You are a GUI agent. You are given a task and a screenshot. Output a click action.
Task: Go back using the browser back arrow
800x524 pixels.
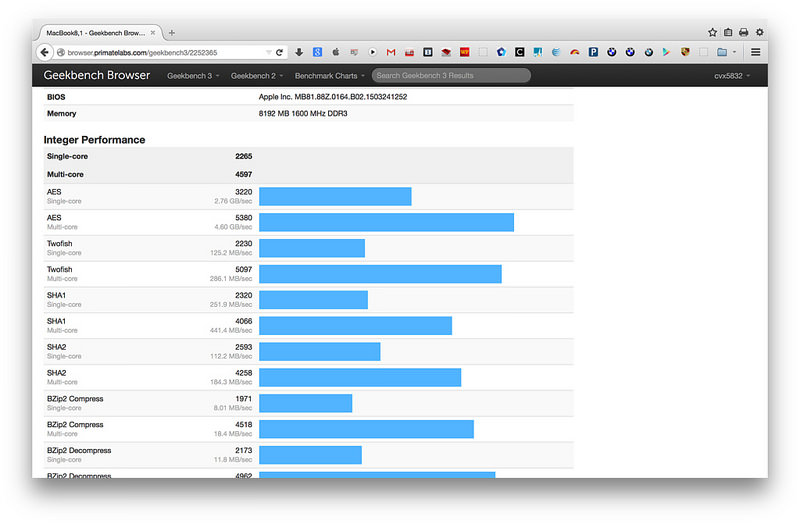click(44, 52)
